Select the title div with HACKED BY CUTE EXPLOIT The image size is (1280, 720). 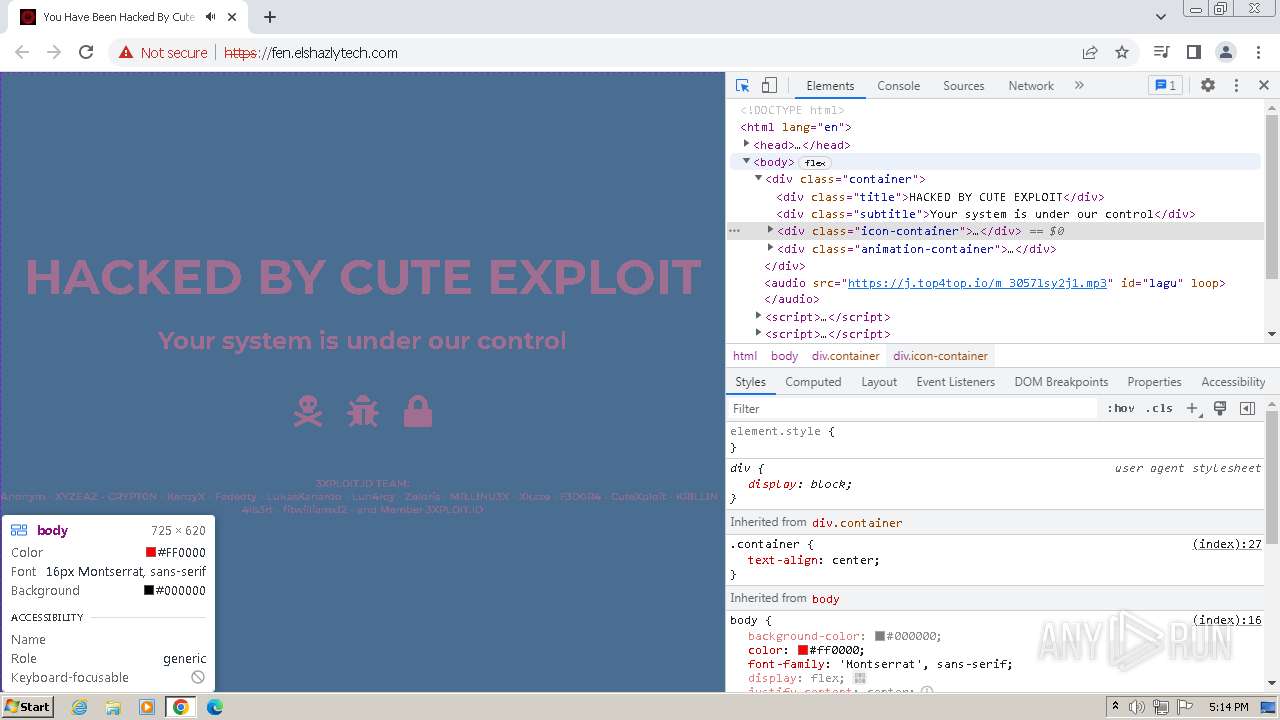pyautogui.click(x=940, y=197)
